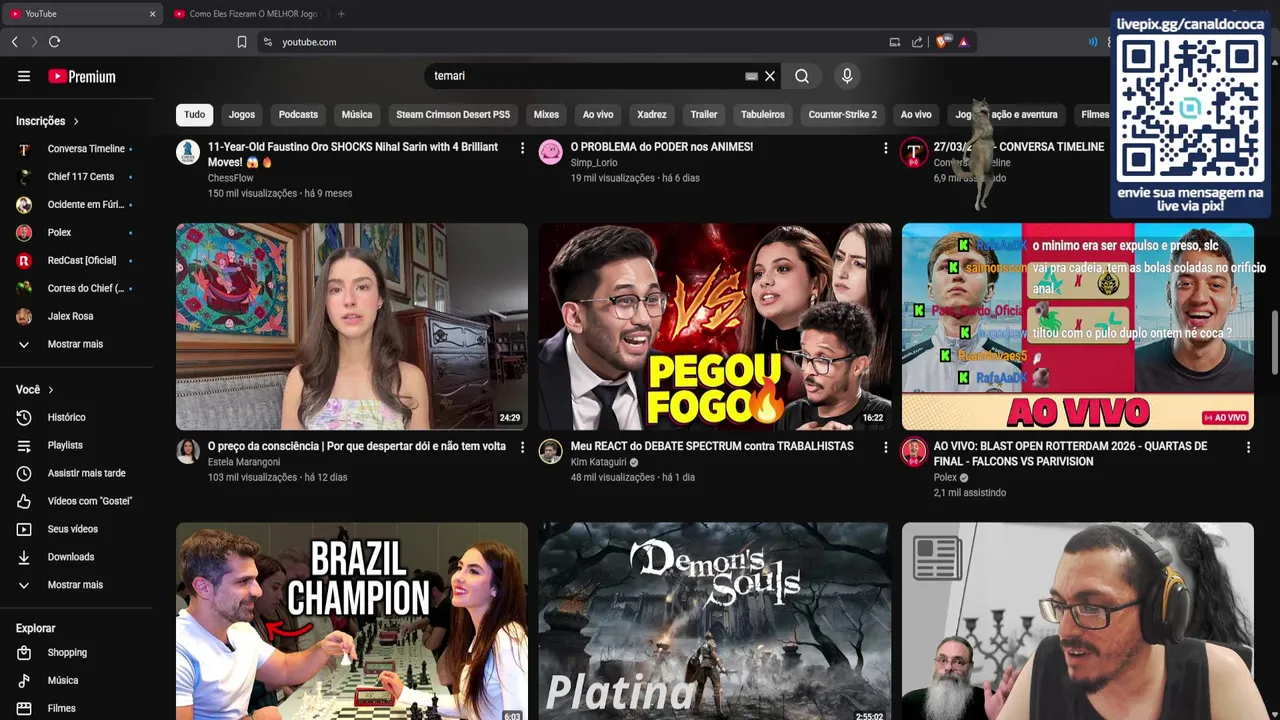The image size is (1280, 720).
Task: Play the Brazil Champion chess thumbnail
Action: 352,621
